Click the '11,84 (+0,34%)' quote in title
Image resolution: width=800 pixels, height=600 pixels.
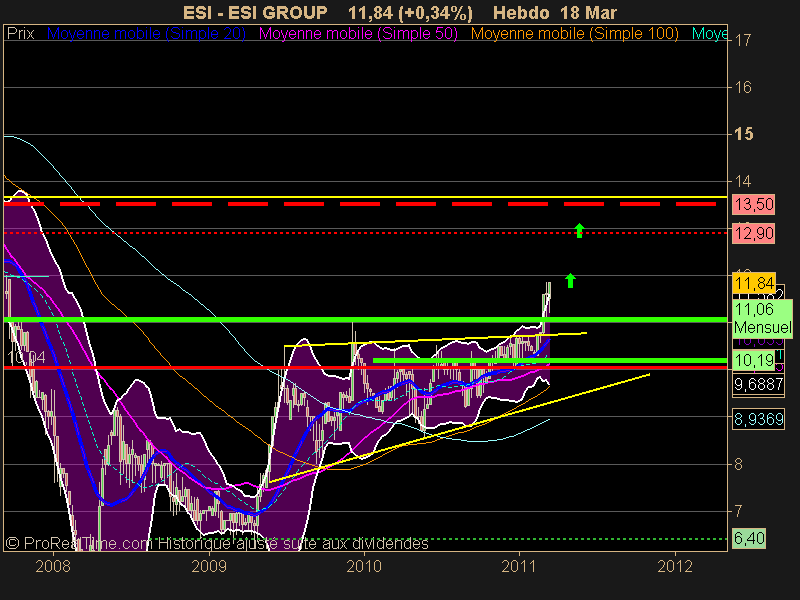[410, 12]
